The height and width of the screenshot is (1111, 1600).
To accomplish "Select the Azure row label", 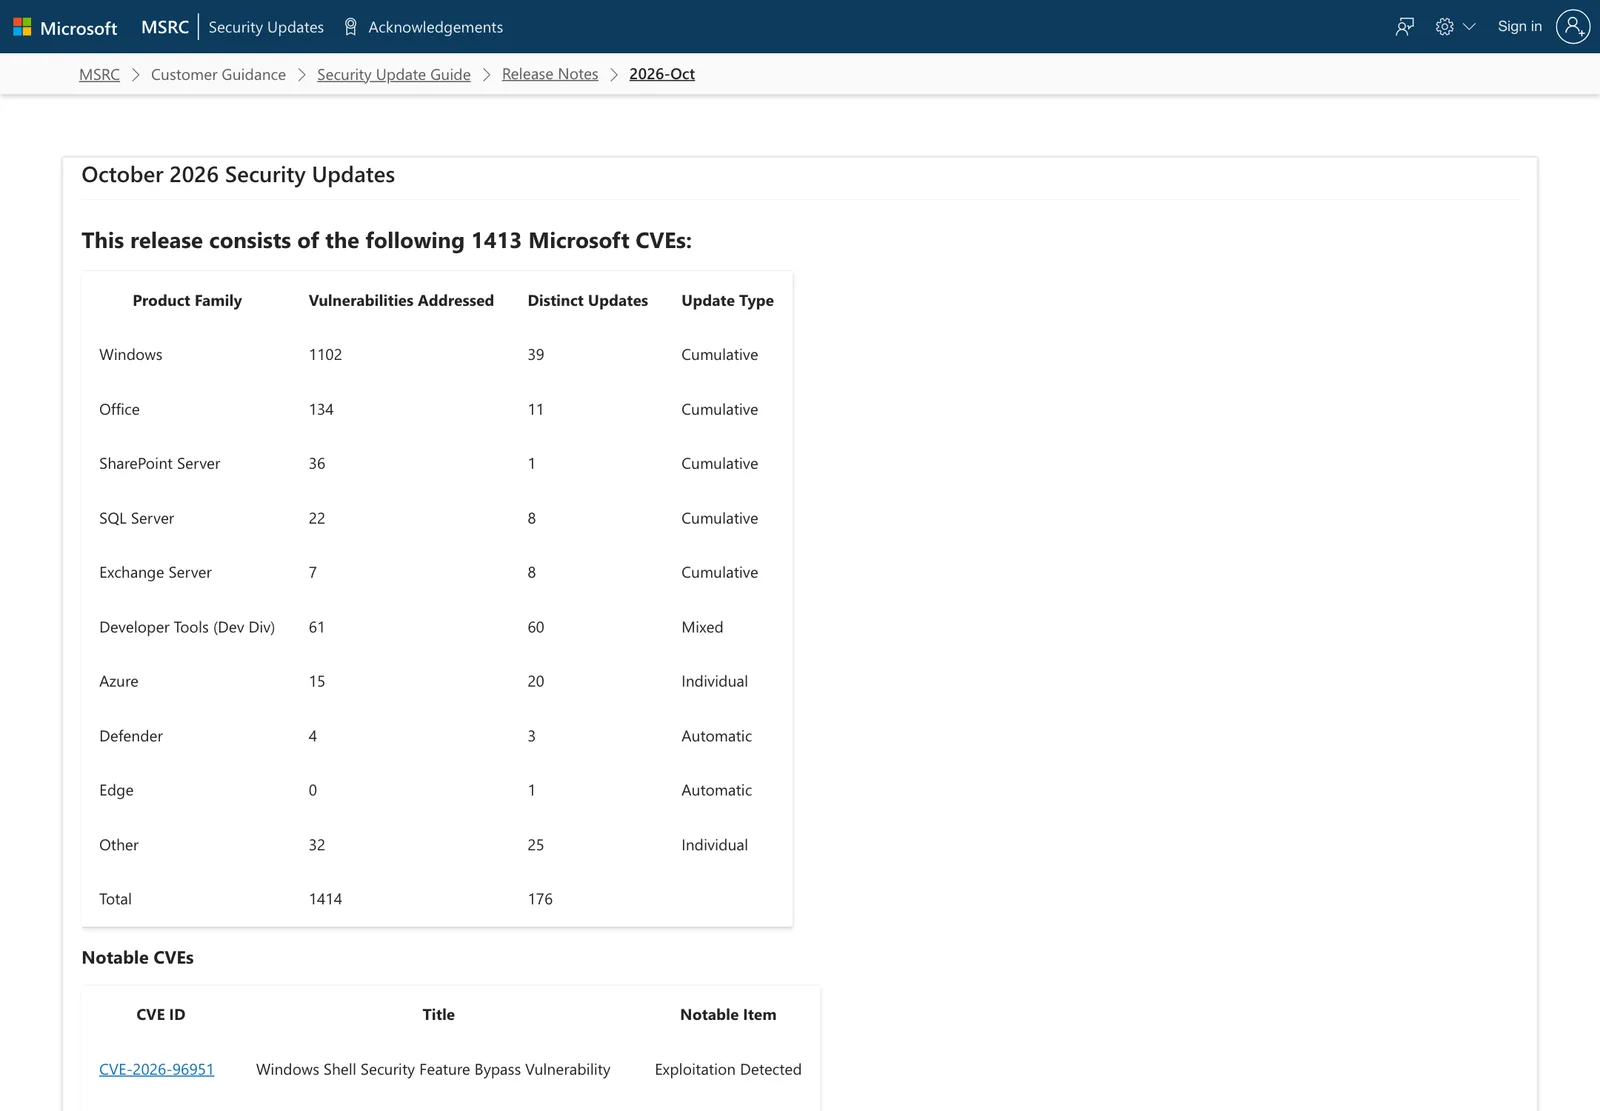I will pyautogui.click(x=118, y=681).
